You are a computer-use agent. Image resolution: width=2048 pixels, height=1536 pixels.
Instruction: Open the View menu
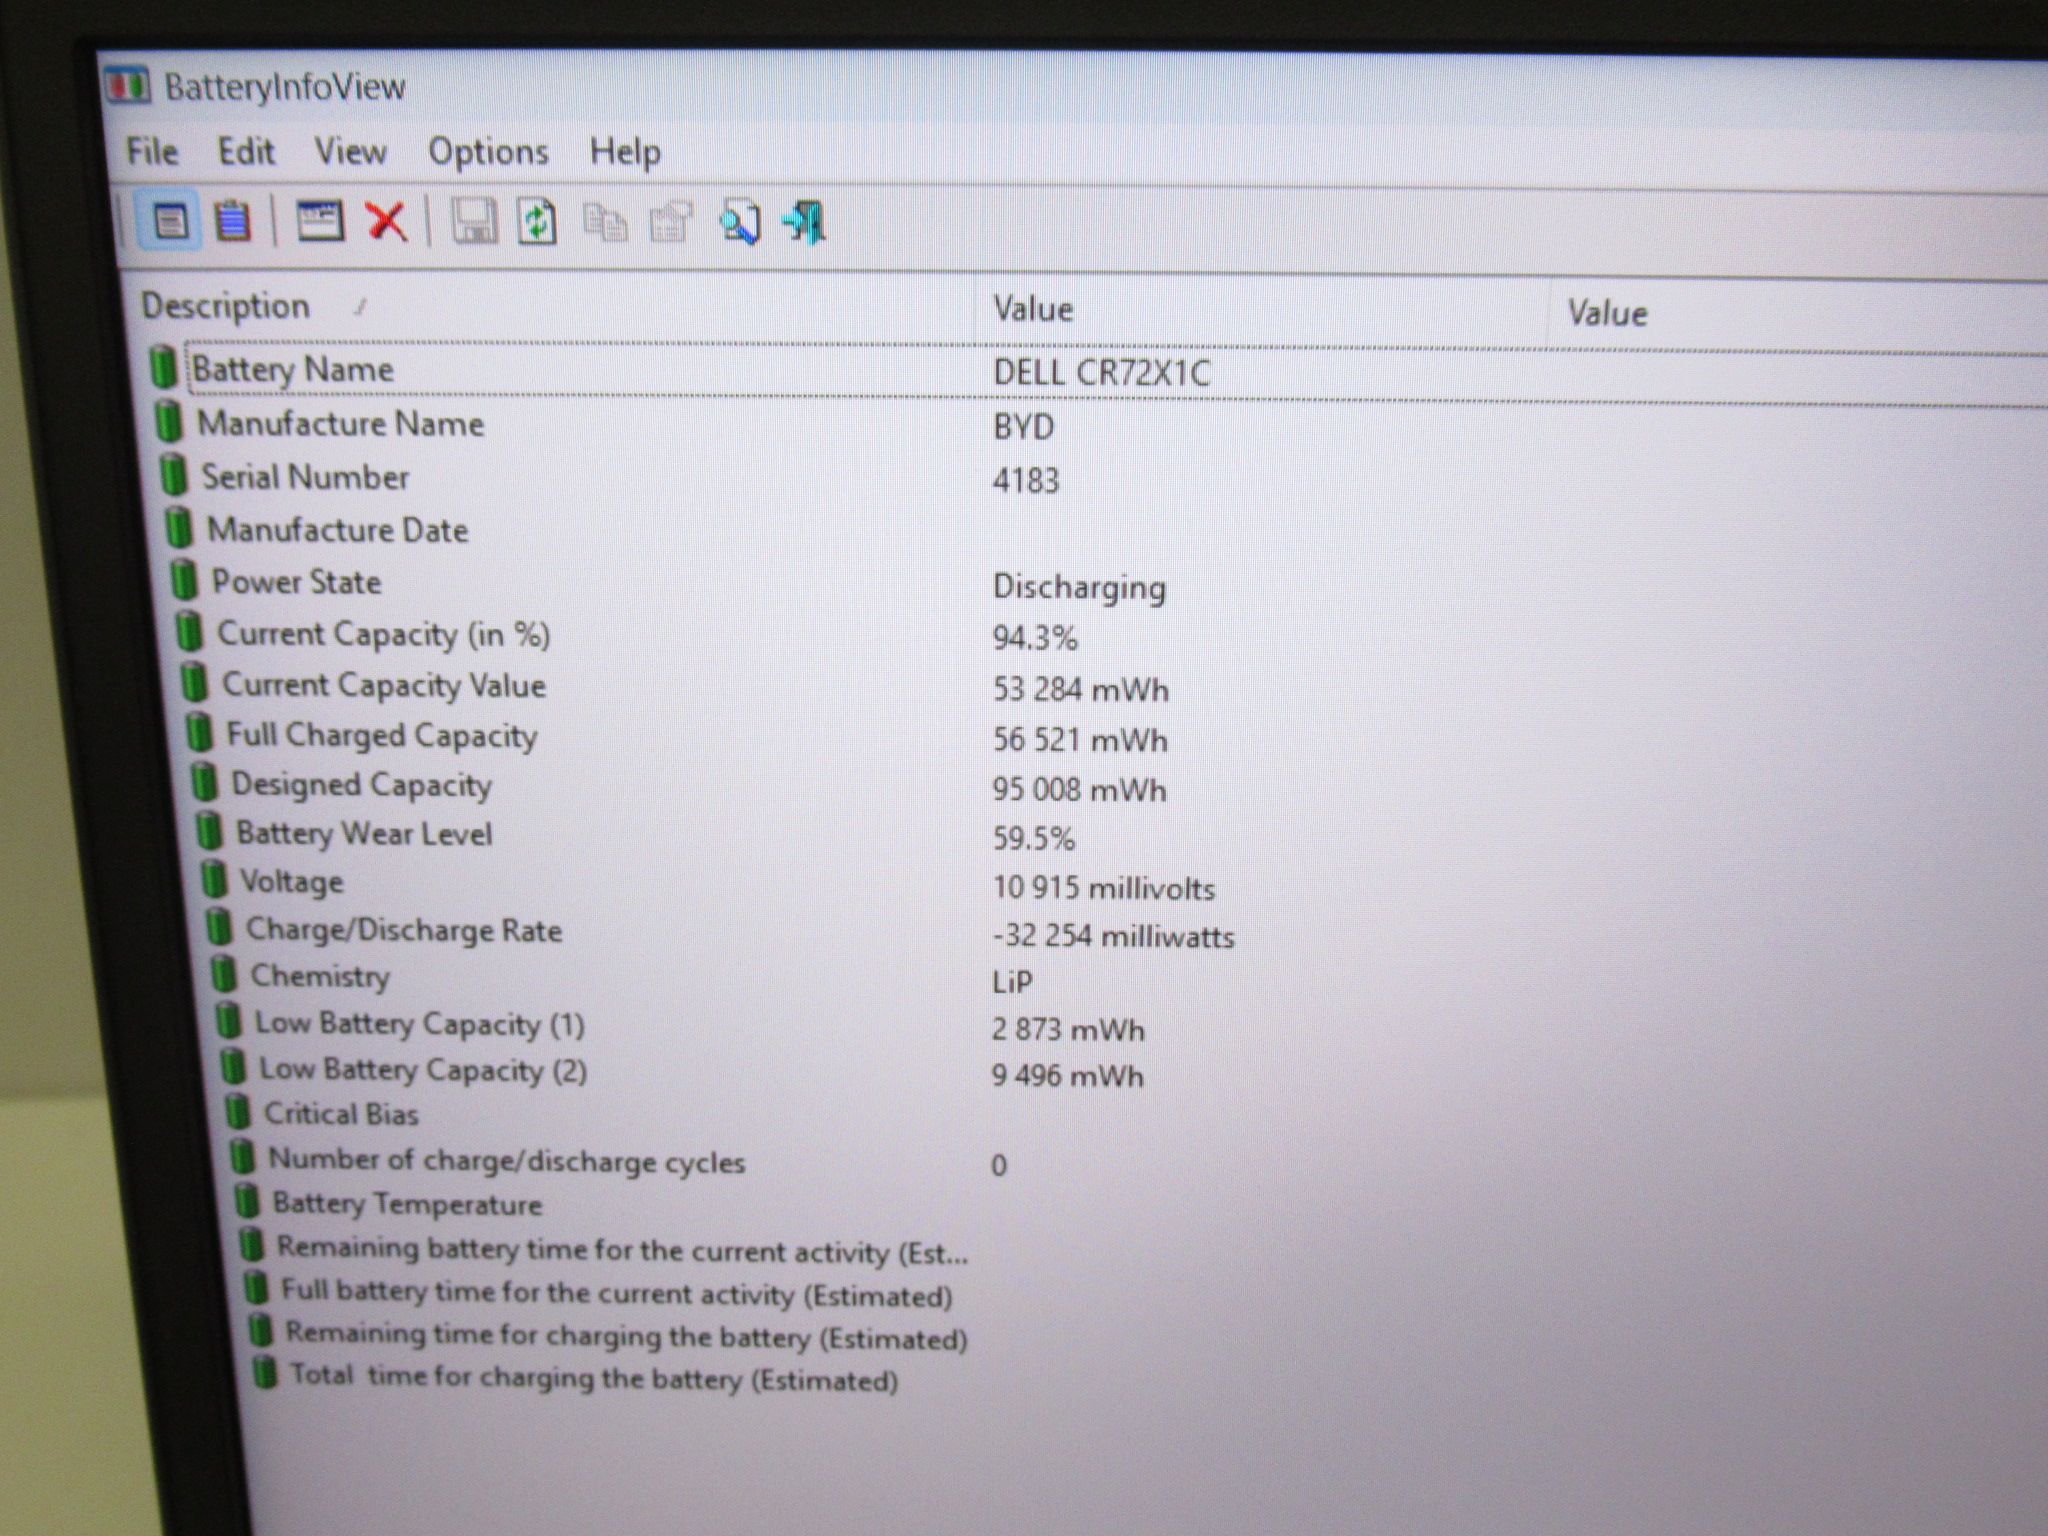[350, 151]
